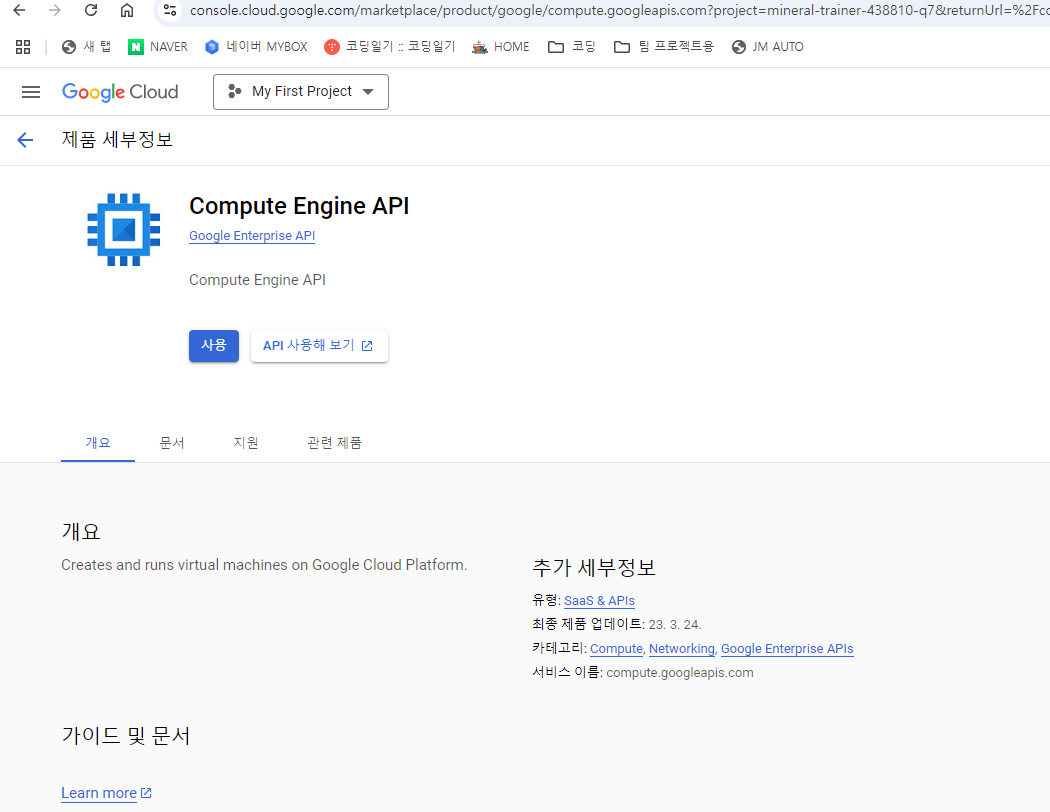The image size is (1050, 812).
Task: Go to browser home icon
Action: pos(127,10)
